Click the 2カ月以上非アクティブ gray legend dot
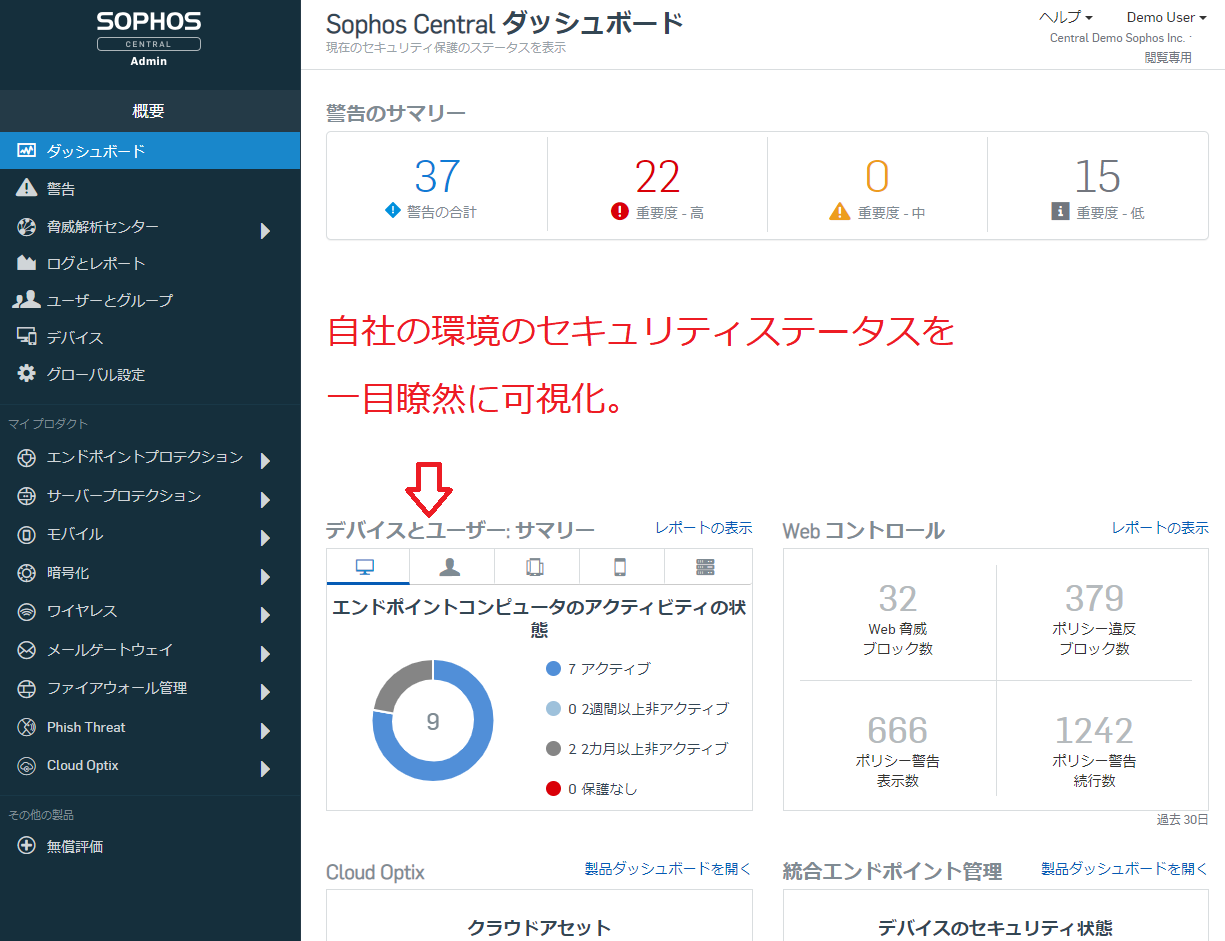Image resolution: width=1225 pixels, height=941 pixels. (x=554, y=748)
